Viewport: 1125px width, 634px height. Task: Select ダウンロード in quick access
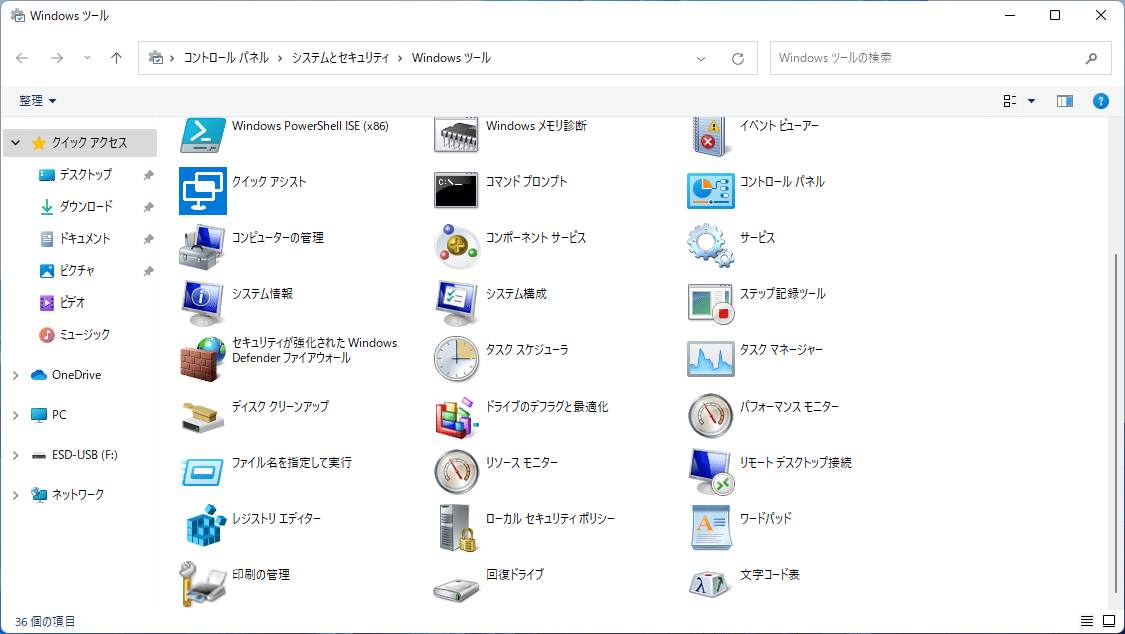(x=85, y=207)
